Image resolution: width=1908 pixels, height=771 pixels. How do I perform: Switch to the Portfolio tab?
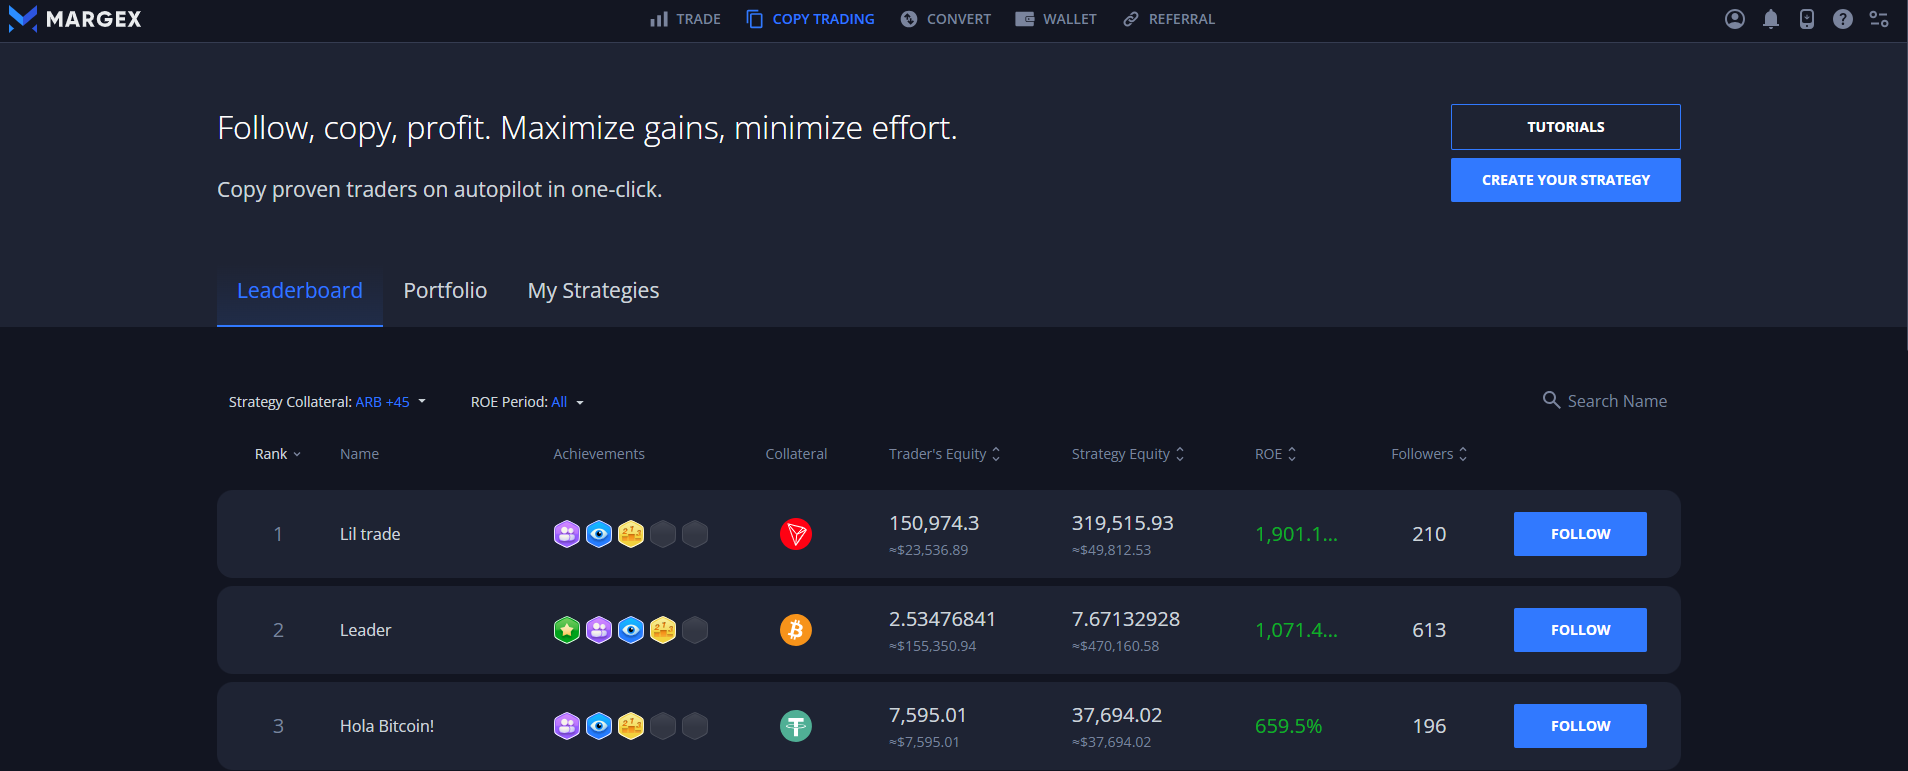tap(445, 291)
